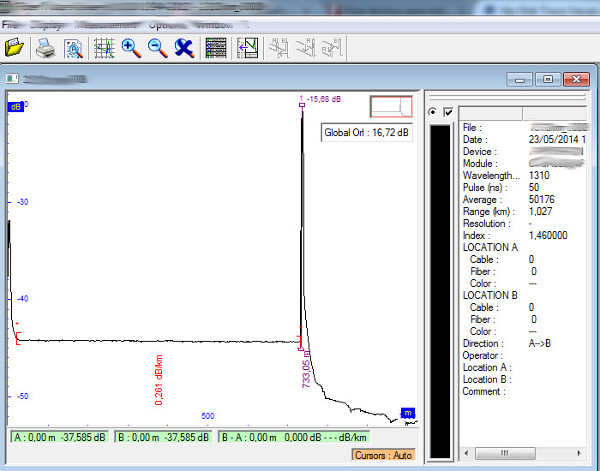Print the trace using printer icon
The image size is (600, 471).
[45, 48]
